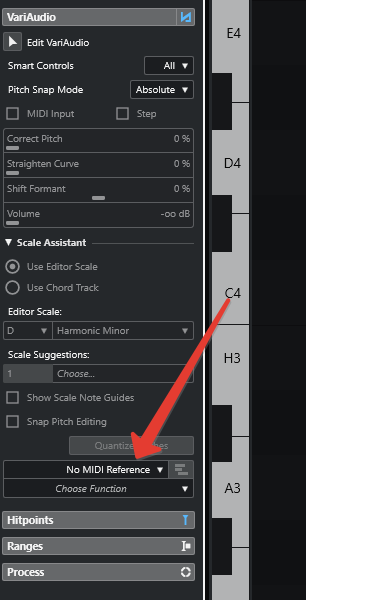Click the Correct Pitch slider
The width and height of the screenshot is (367, 600).
click(x=98, y=141)
